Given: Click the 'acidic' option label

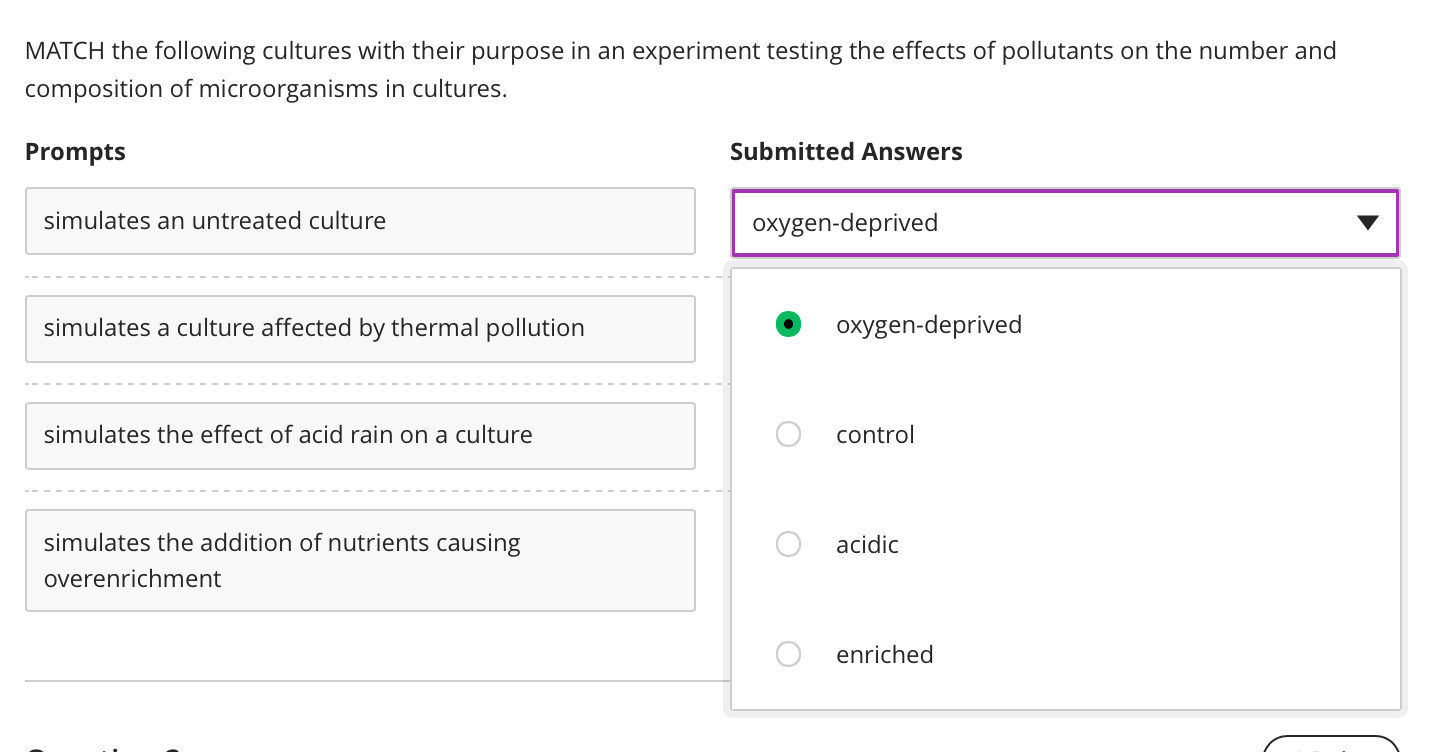Looking at the screenshot, I should point(867,545).
